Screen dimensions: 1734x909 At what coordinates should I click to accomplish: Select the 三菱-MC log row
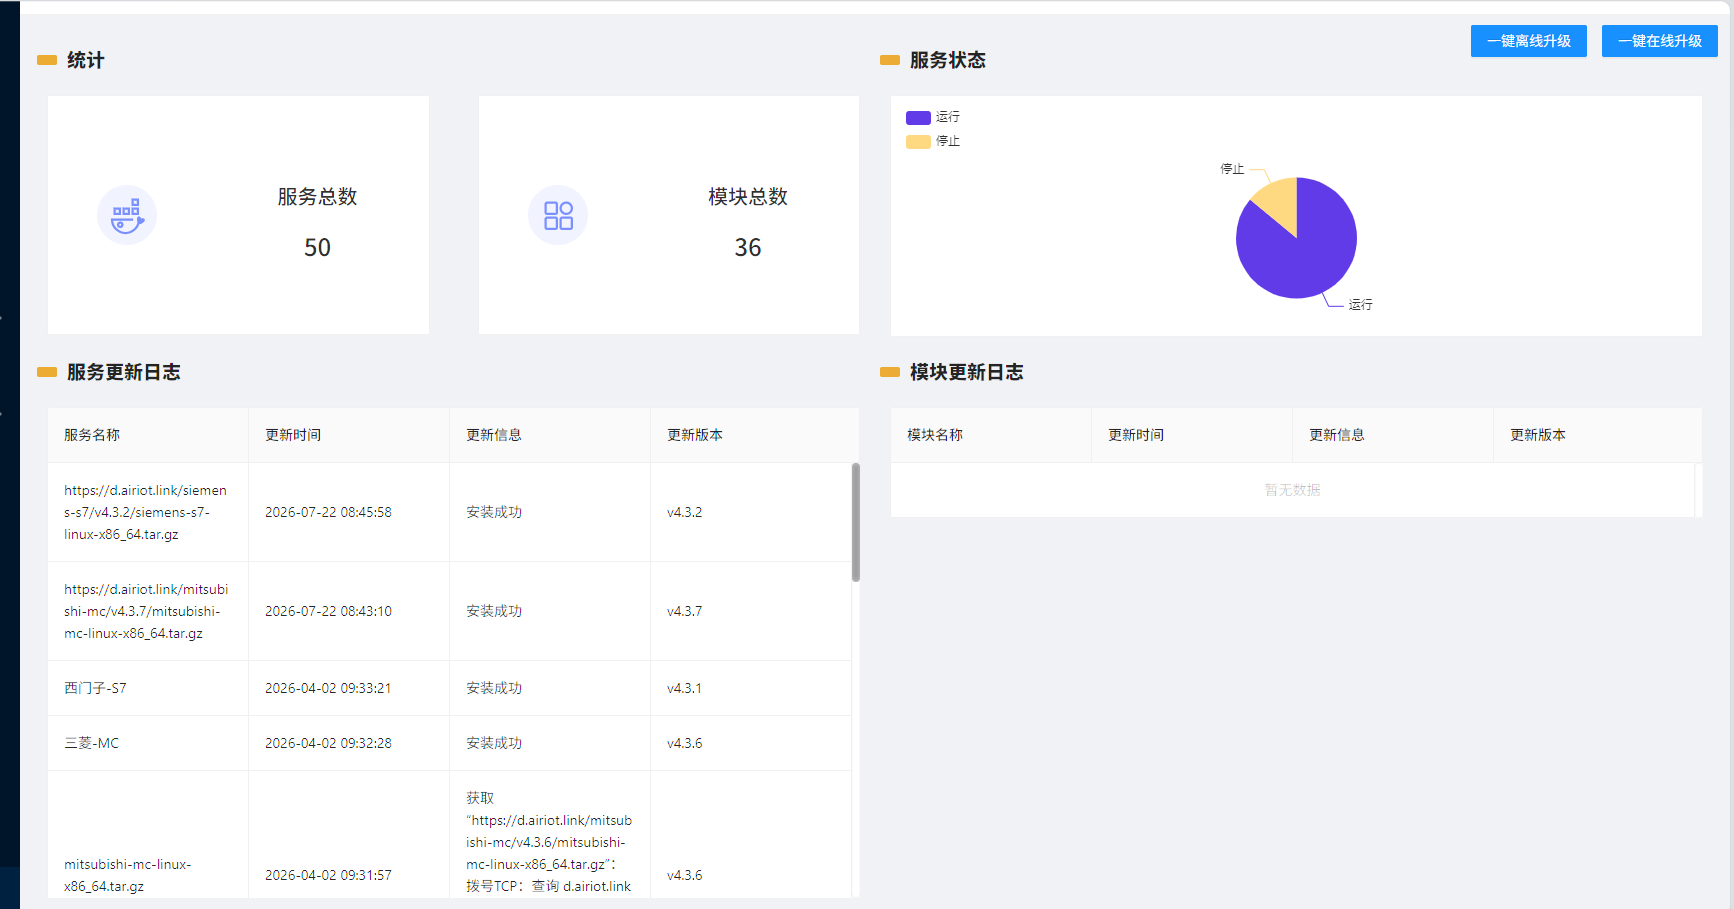pyautogui.click(x=450, y=743)
